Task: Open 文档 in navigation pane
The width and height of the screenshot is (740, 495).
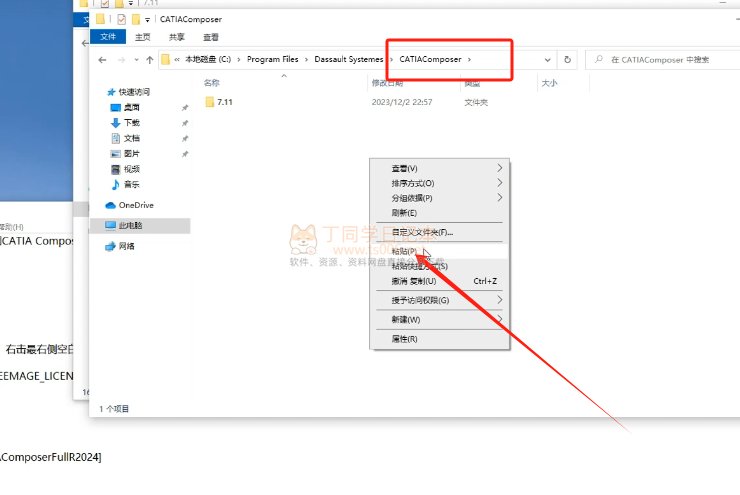Action: click(x=126, y=138)
